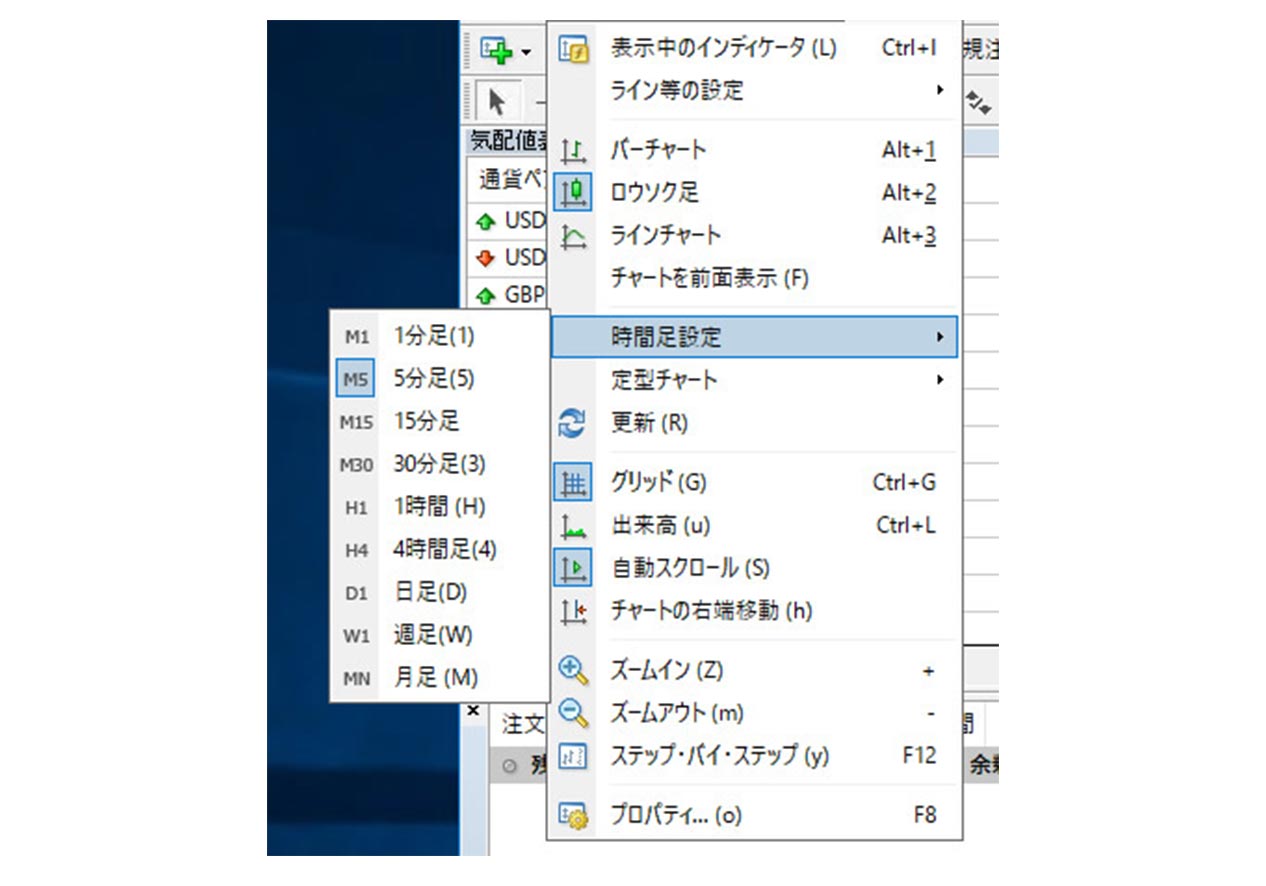Click the H1 timeframe icon

coord(356,508)
